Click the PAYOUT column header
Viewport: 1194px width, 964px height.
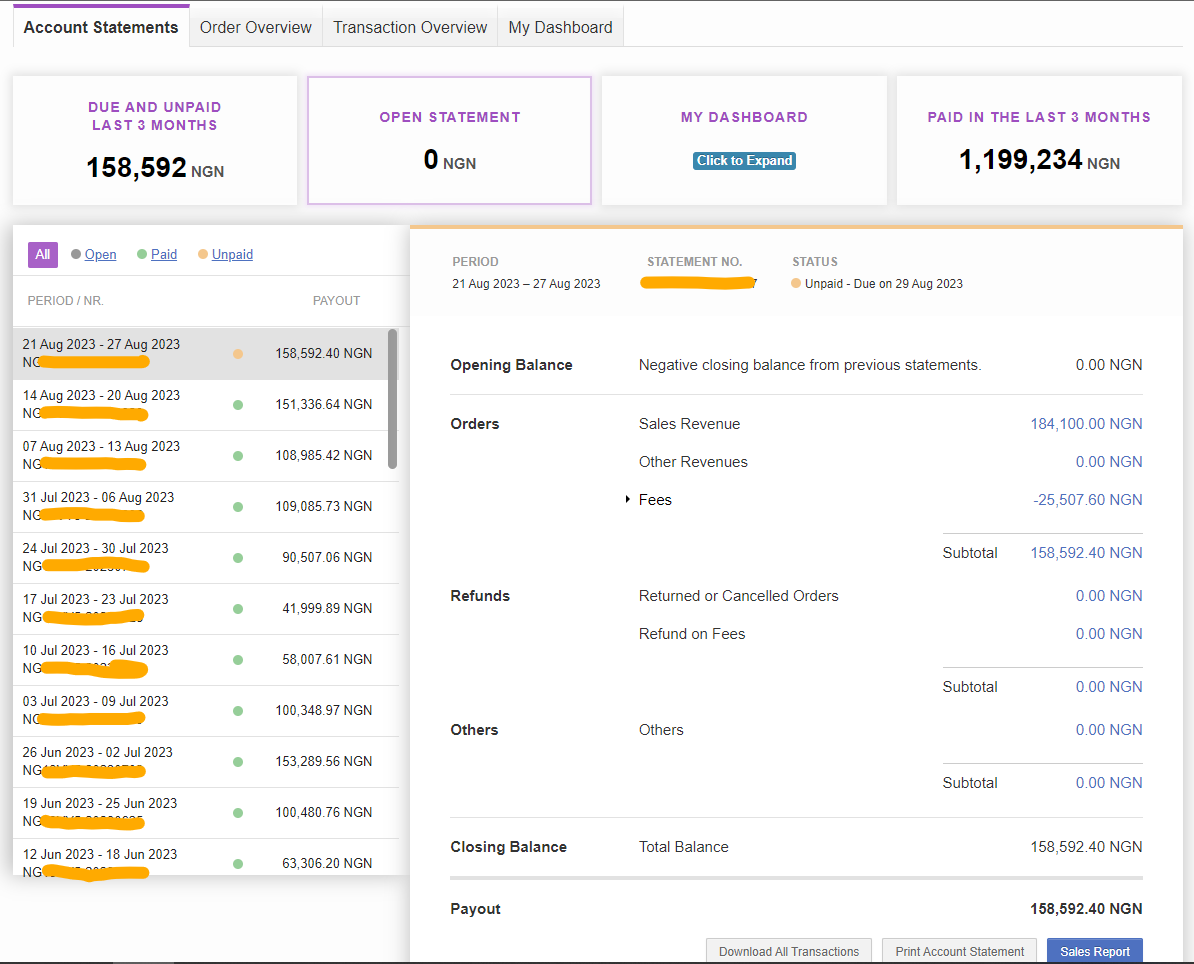(337, 301)
